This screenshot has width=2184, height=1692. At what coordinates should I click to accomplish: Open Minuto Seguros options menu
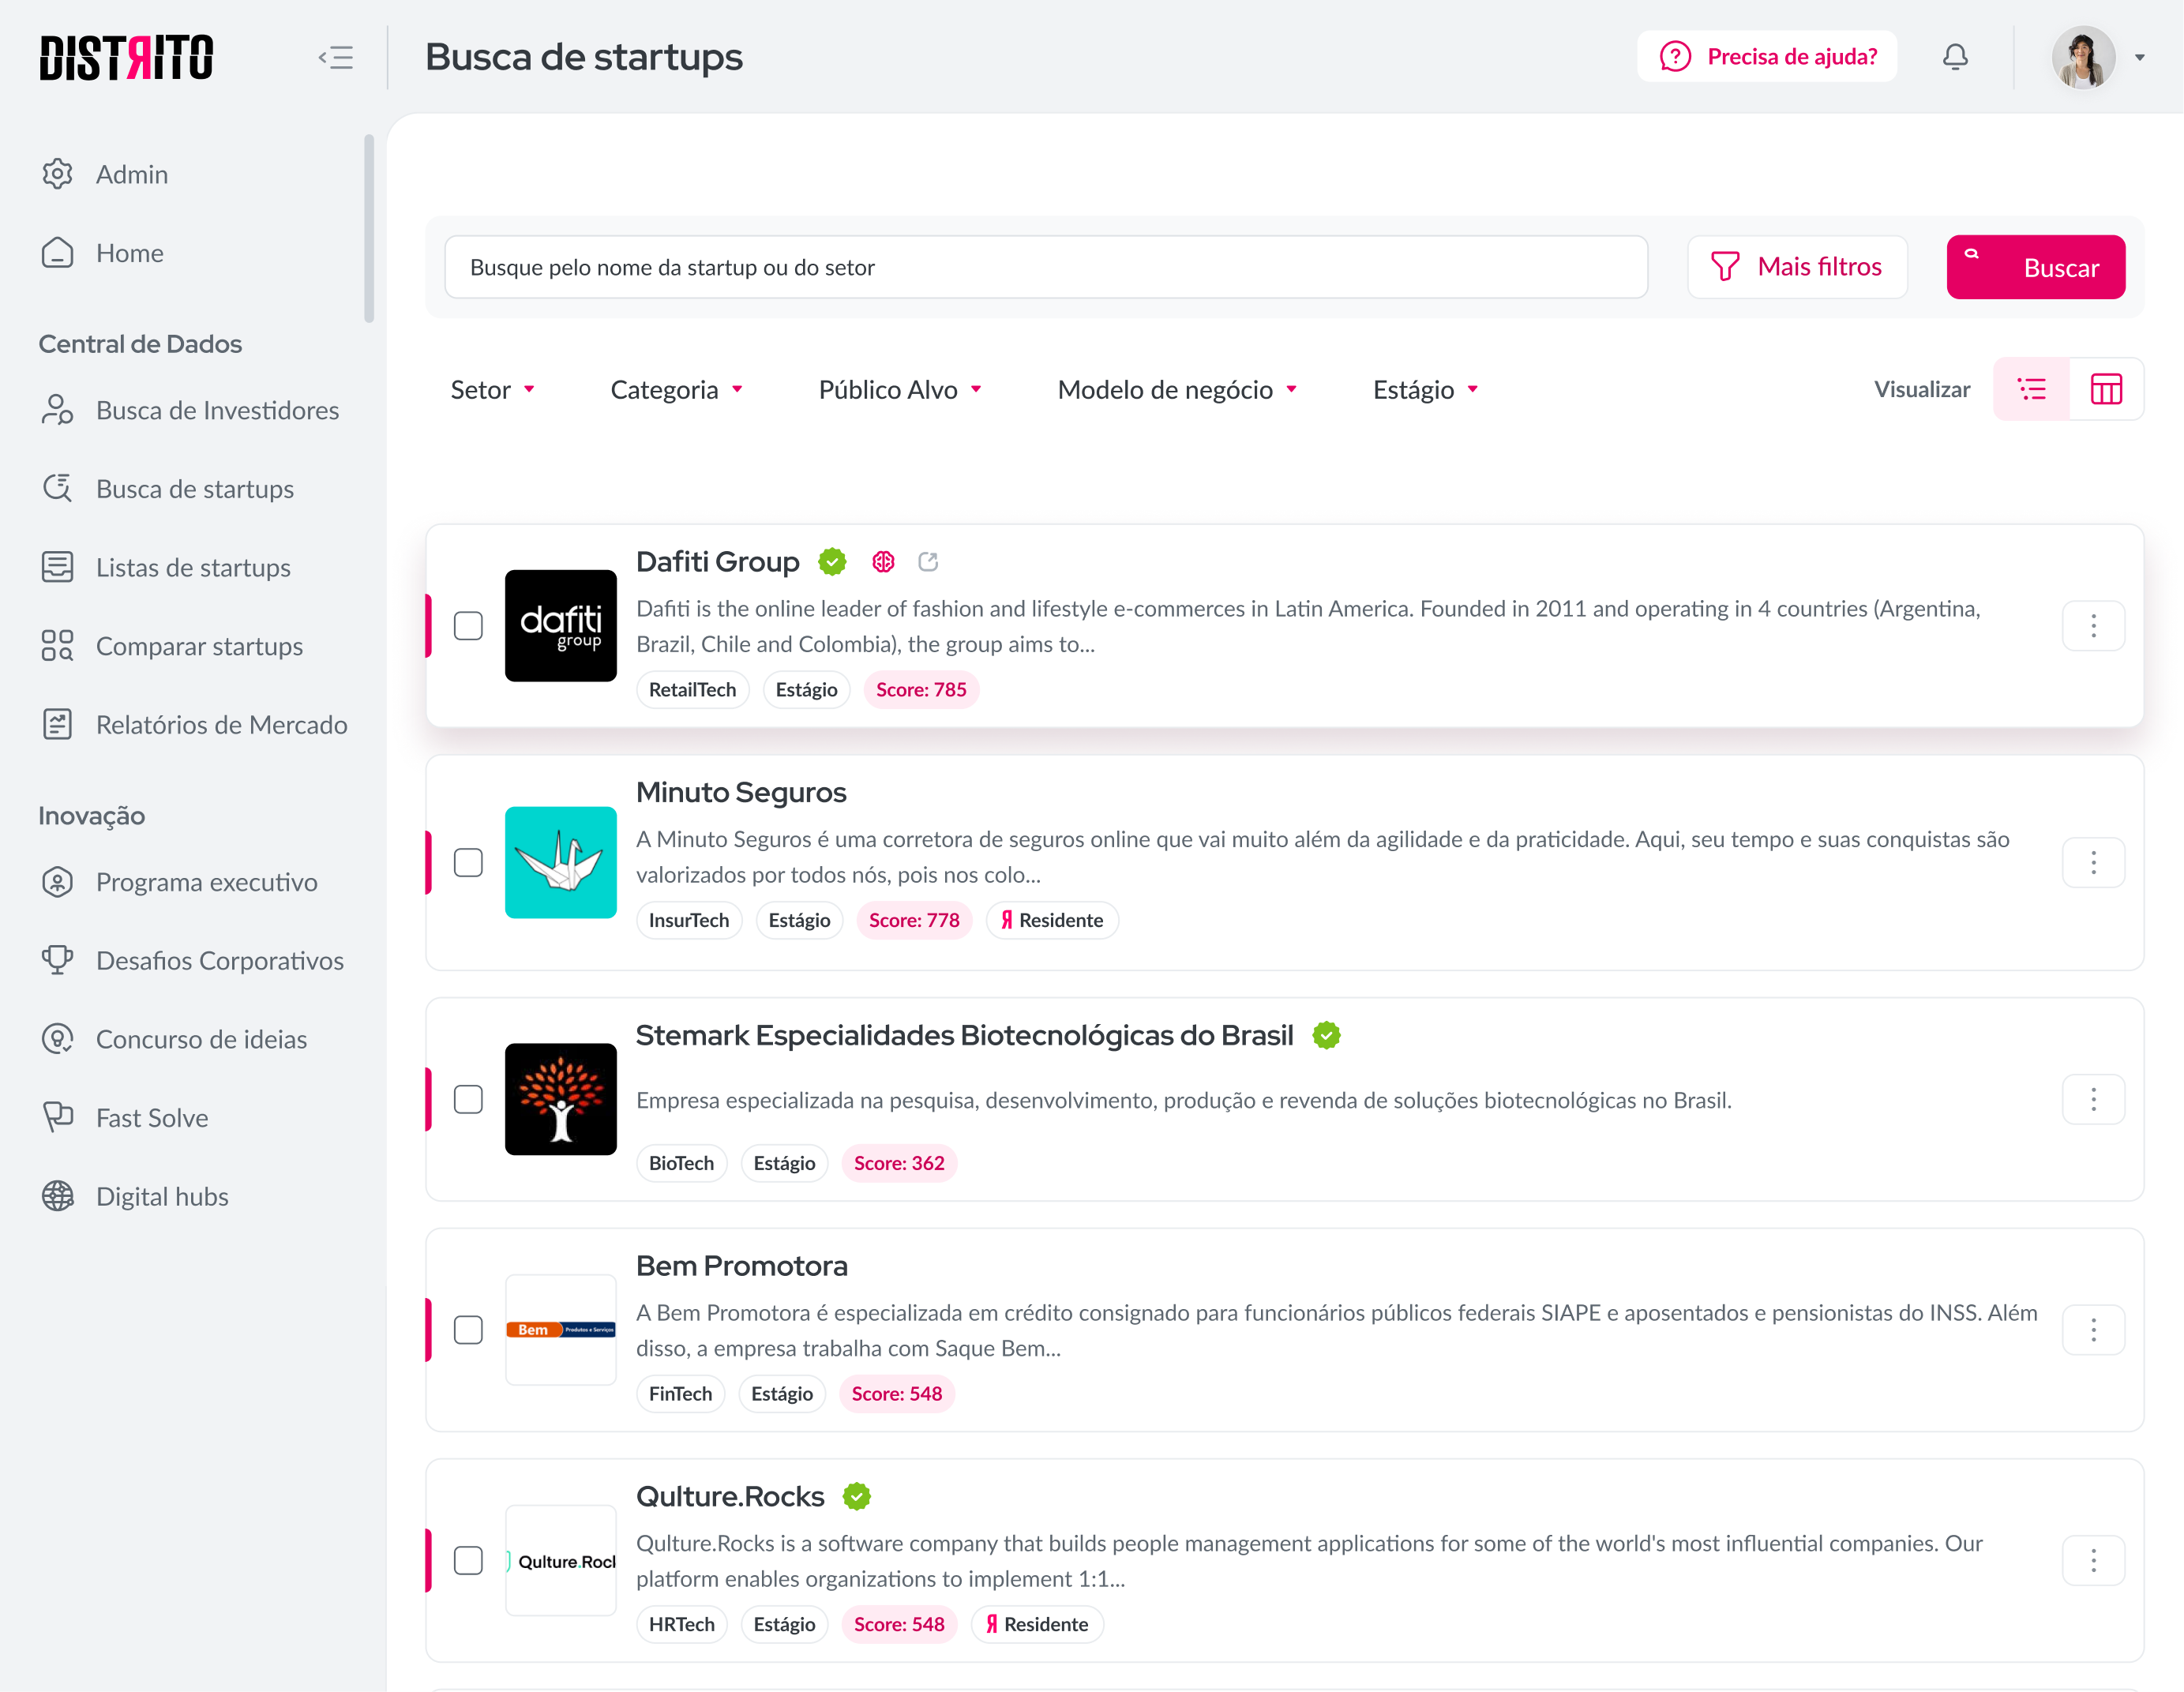[x=2093, y=863]
